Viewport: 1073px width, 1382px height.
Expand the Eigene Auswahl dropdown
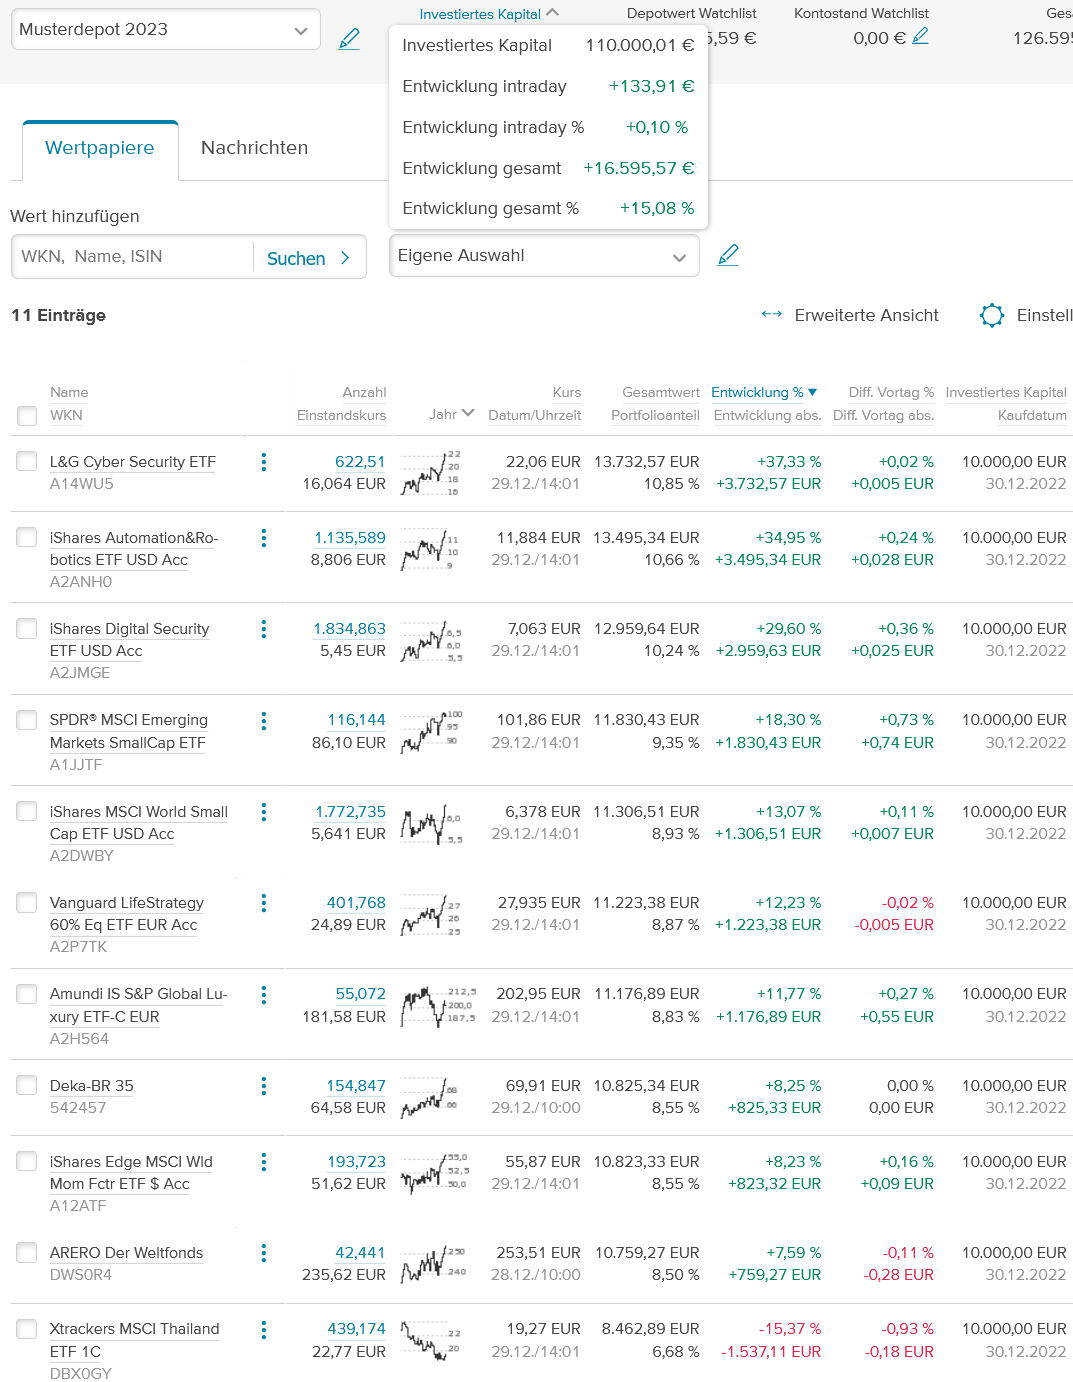544,256
